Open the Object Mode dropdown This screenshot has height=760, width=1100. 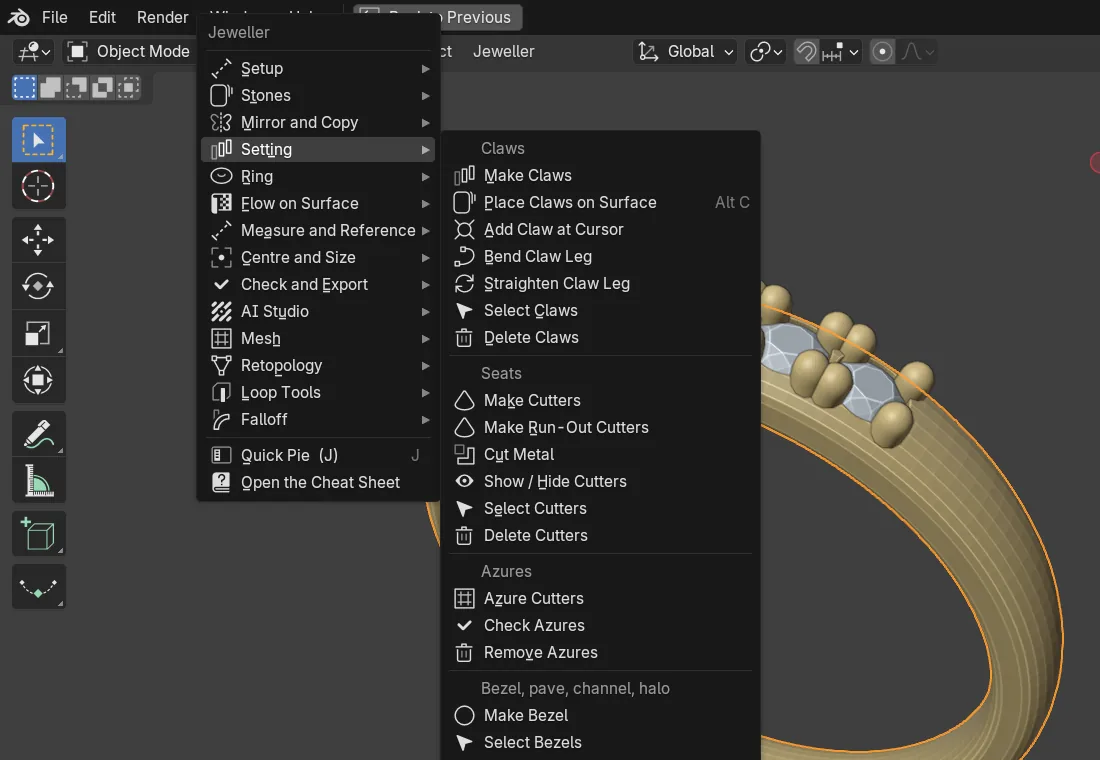pos(128,51)
